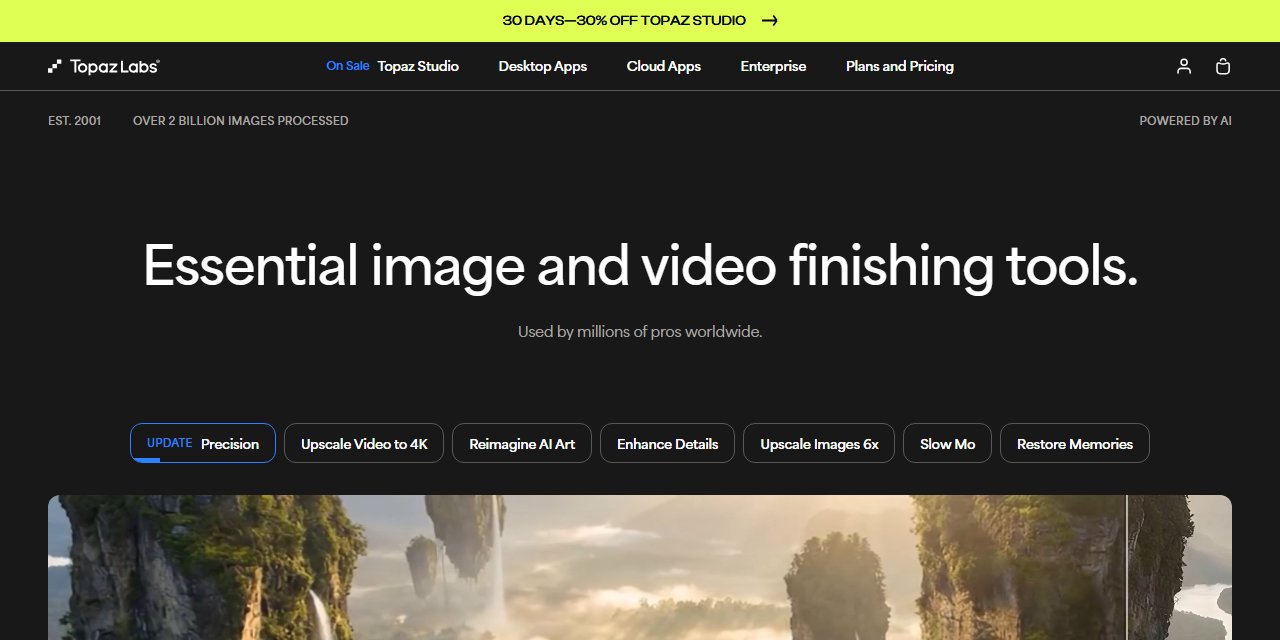The image size is (1280, 640).
Task: Select the Precision update tab
Action: click(x=203, y=443)
